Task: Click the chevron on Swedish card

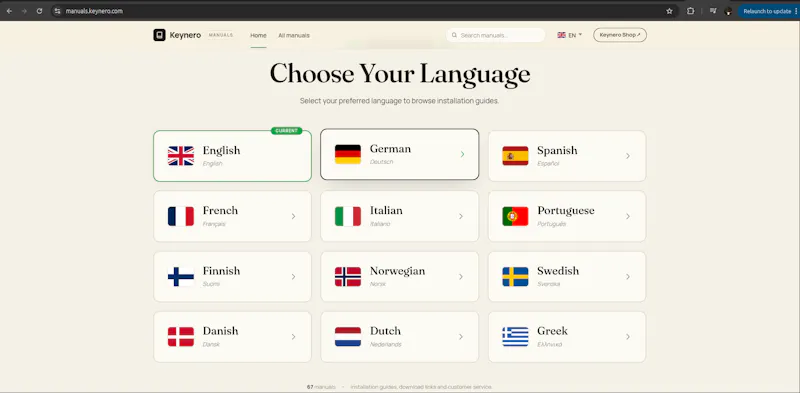Action: 628,277
